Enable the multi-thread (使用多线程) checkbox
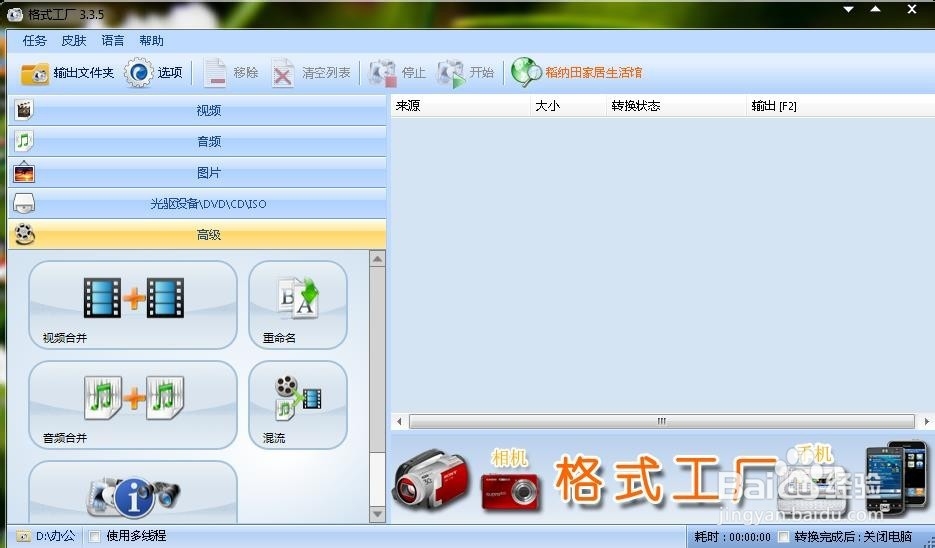The image size is (935, 548). click(x=94, y=536)
